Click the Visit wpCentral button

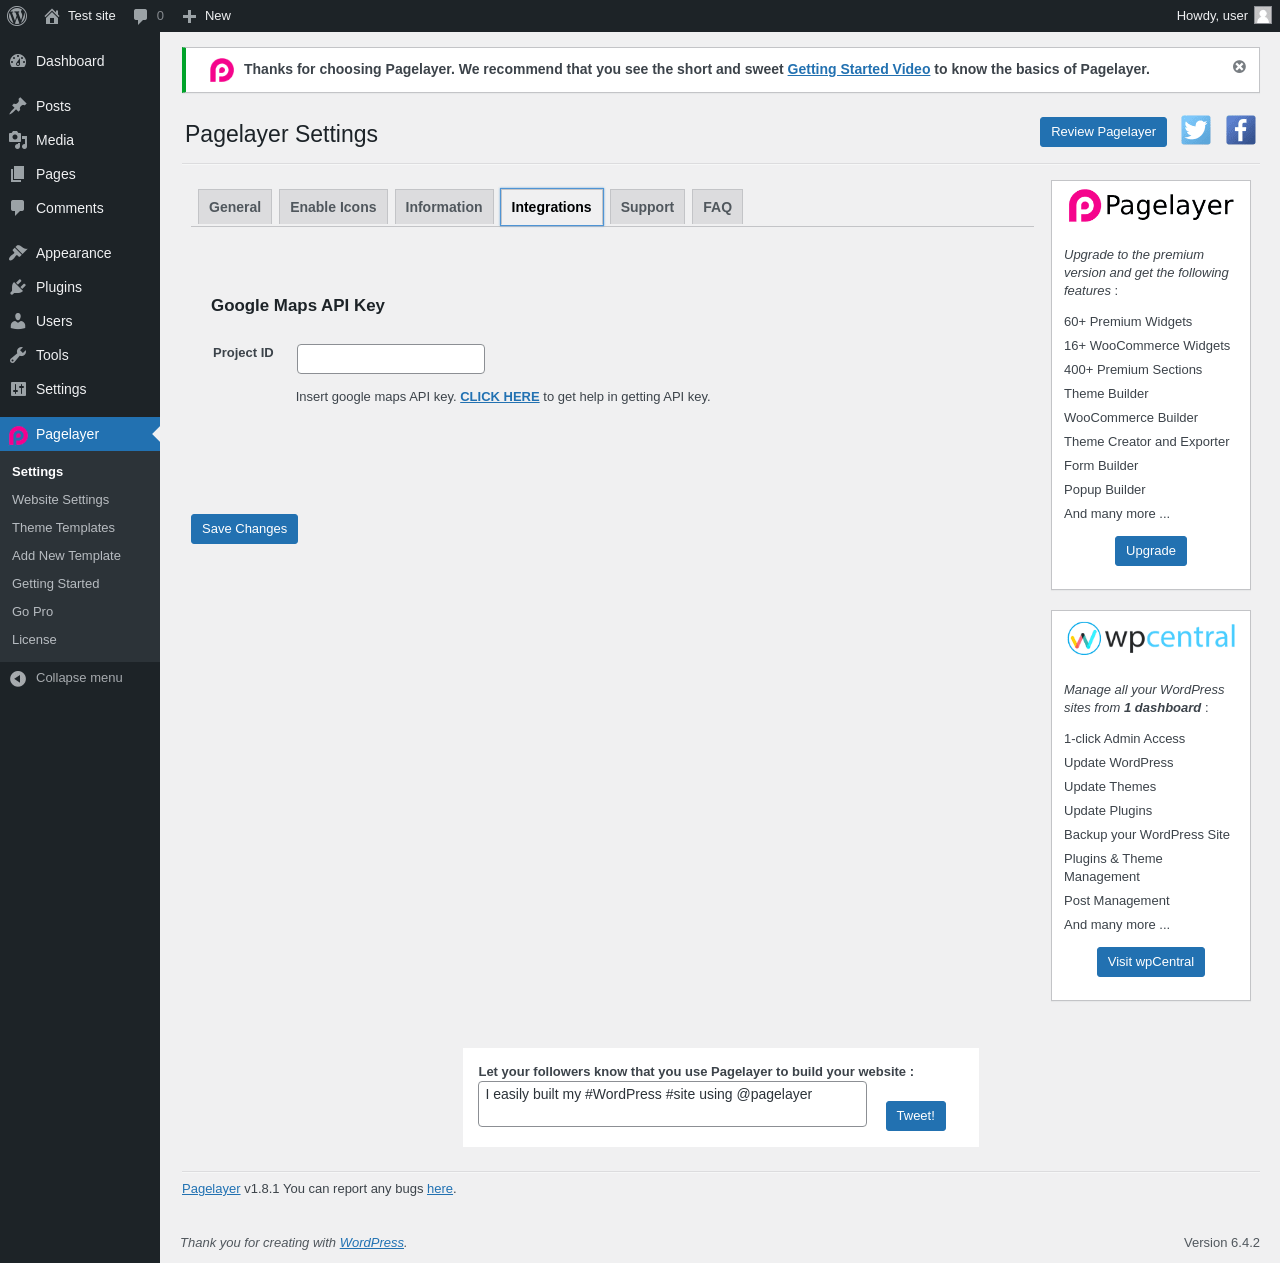[x=1151, y=962]
